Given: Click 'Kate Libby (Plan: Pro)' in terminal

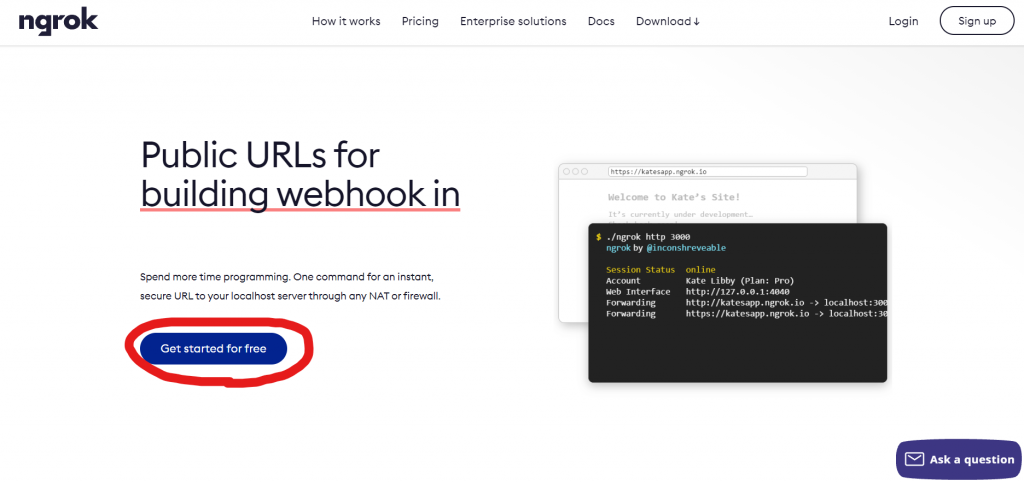Looking at the screenshot, I should tap(740, 281).
